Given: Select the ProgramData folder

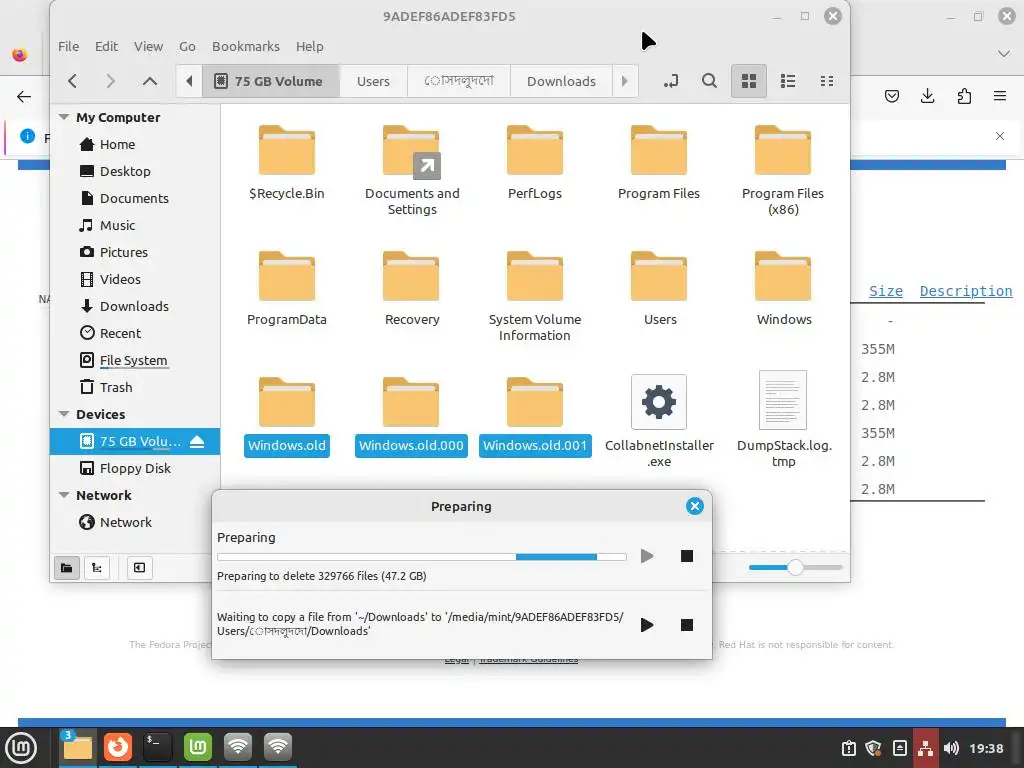Looking at the screenshot, I should (287, 288).
